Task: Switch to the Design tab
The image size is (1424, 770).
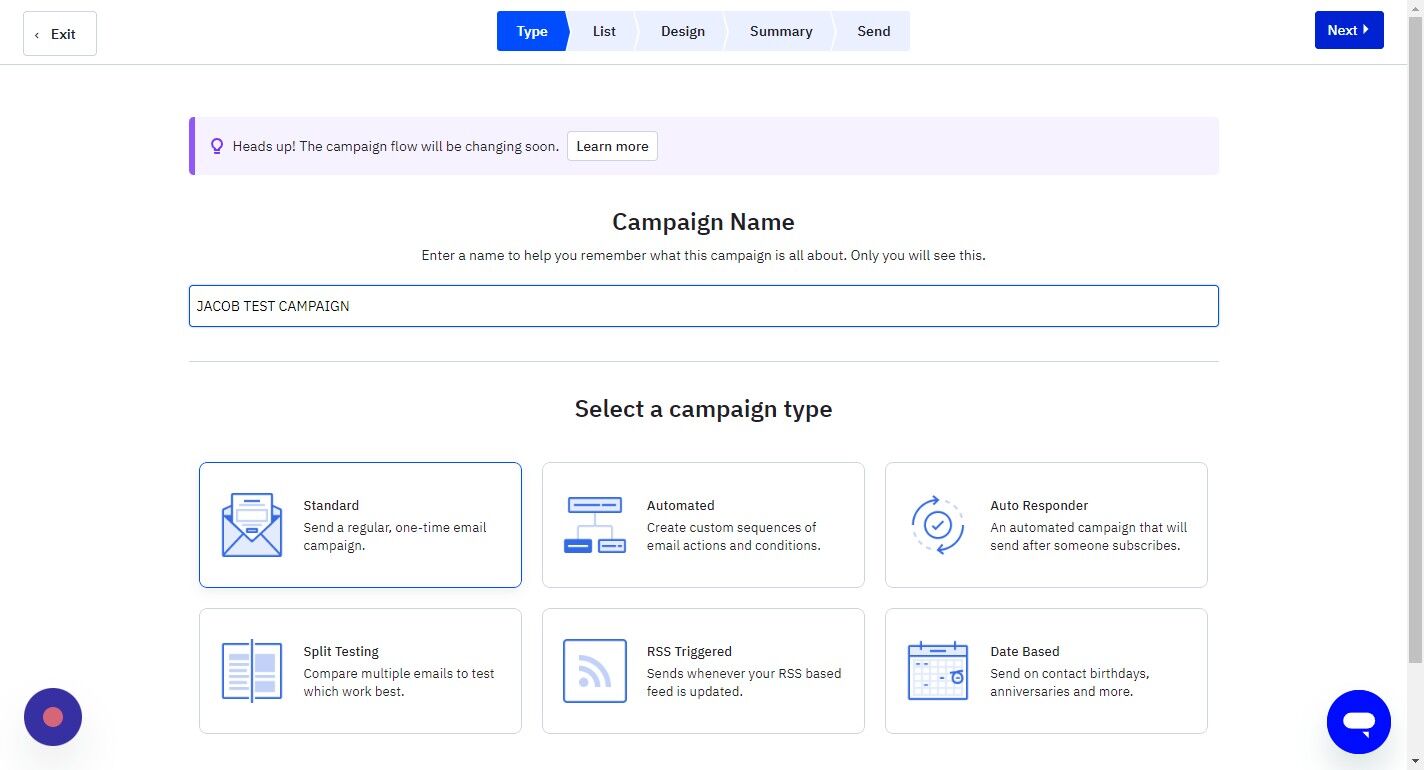Action: [682, 31]
